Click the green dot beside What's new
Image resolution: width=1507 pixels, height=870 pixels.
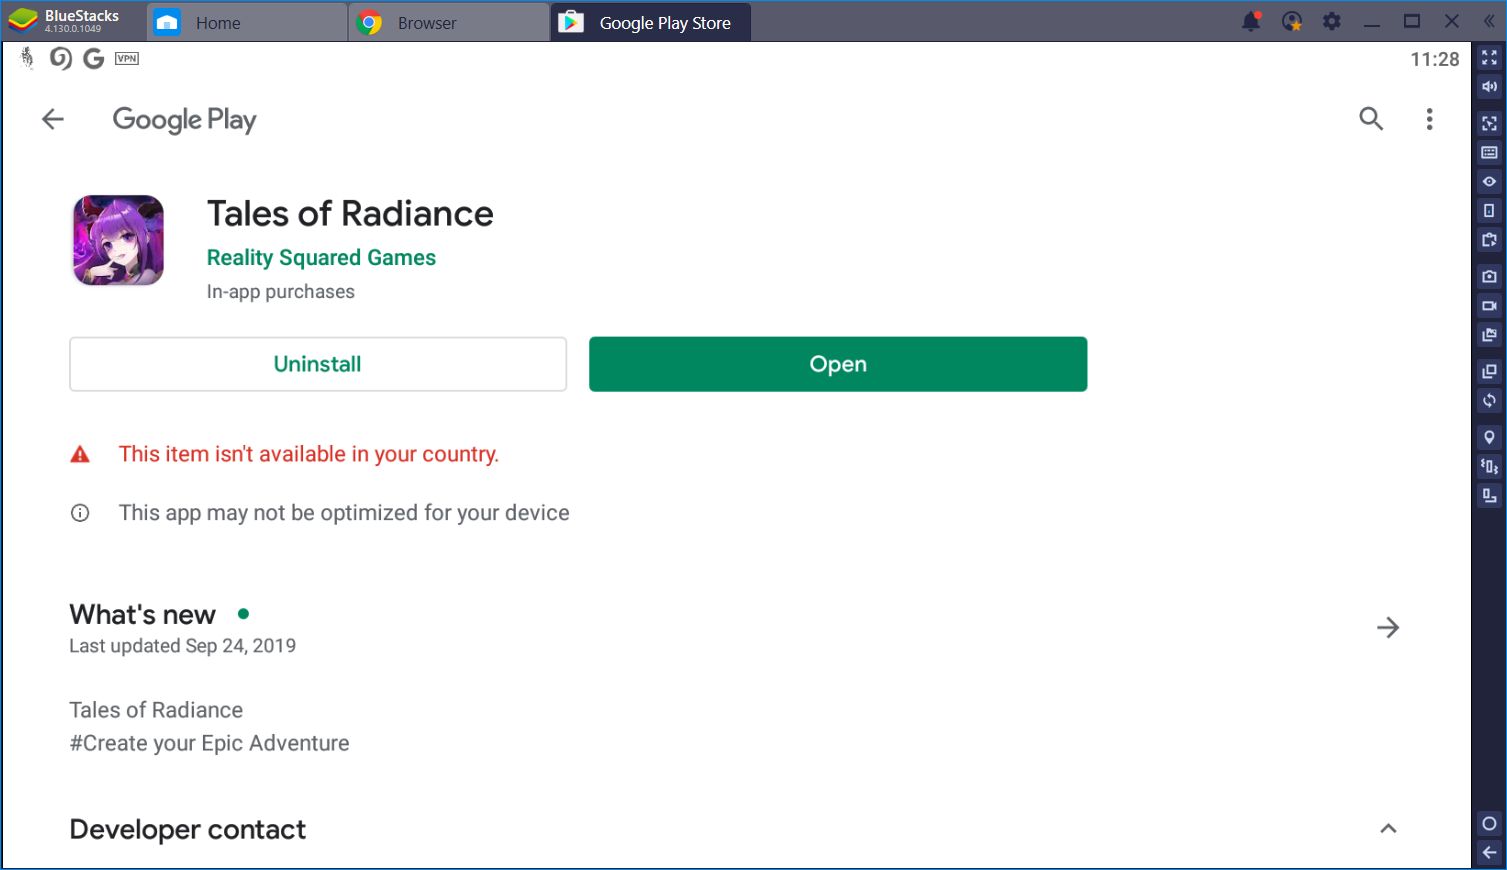pyautogui.click(x=243, y=613)
